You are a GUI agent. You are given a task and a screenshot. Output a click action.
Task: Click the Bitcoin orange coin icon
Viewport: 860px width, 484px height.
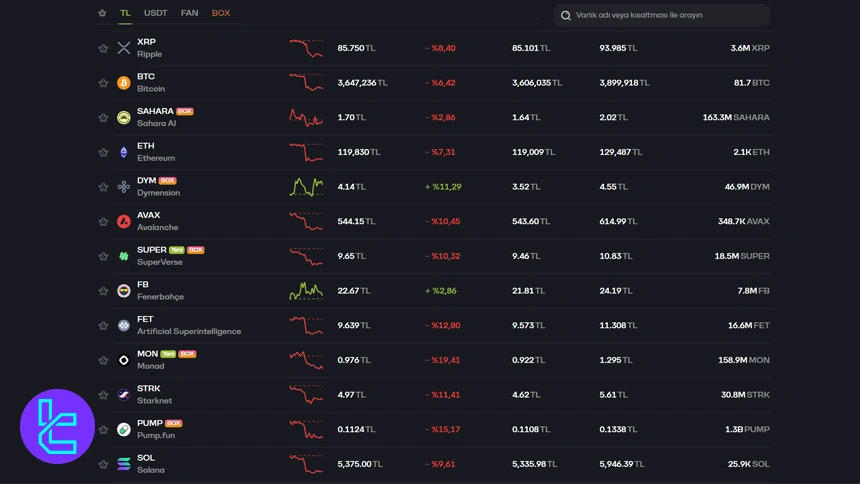124,83
